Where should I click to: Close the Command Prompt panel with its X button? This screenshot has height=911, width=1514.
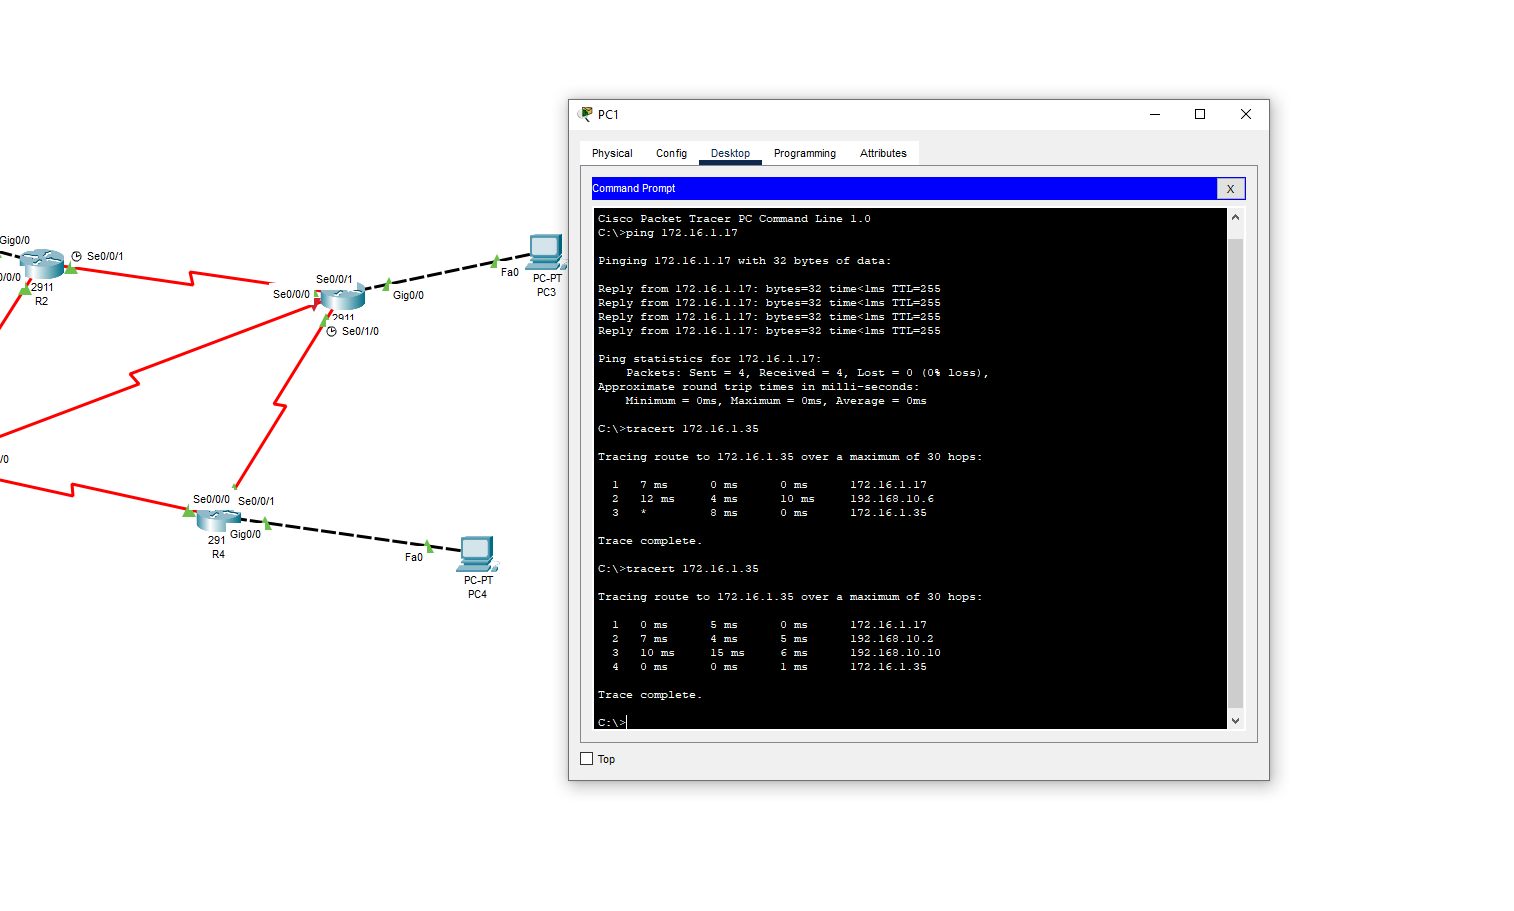click(1230, 188)
